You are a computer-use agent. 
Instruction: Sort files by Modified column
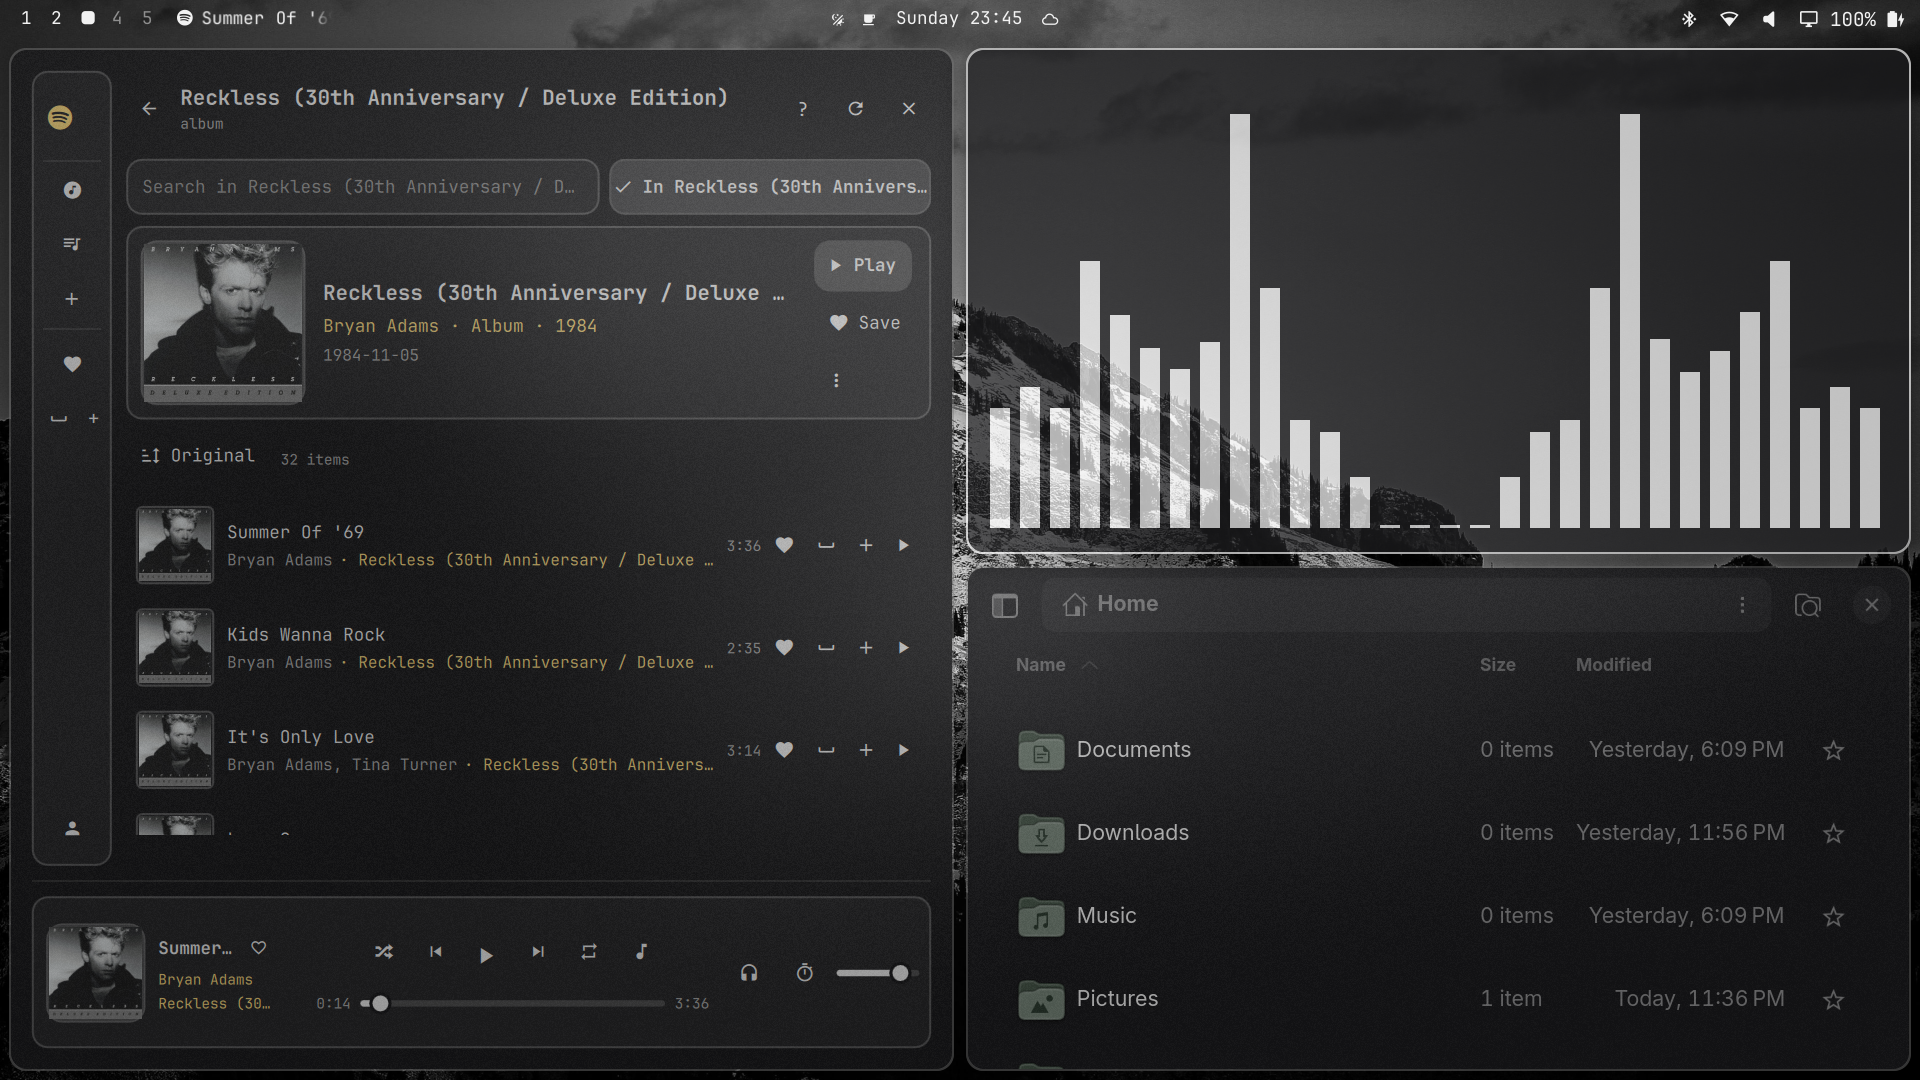(x=1614, y=665)
